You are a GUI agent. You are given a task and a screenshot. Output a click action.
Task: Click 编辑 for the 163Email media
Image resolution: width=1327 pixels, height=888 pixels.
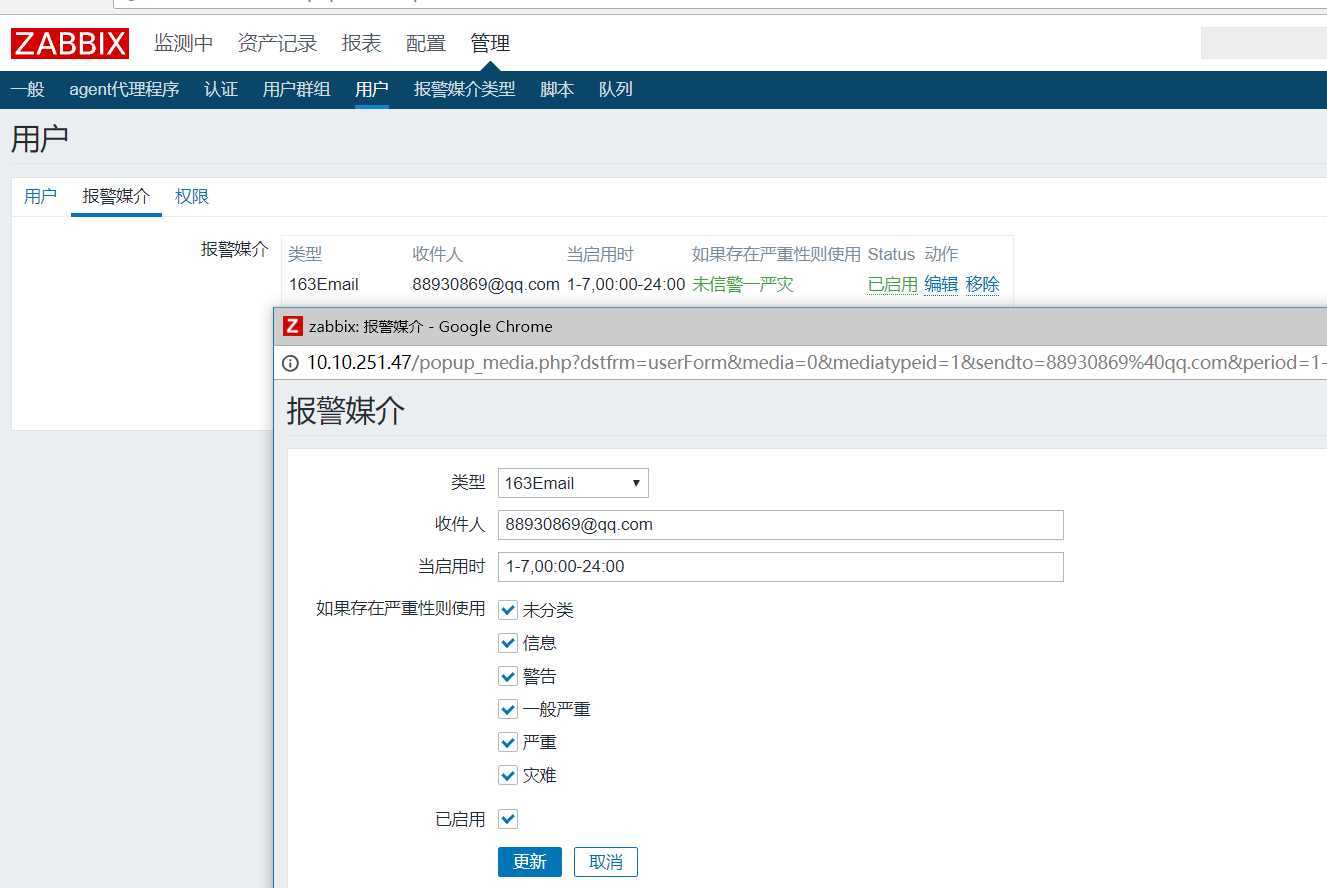coord(941,284)
